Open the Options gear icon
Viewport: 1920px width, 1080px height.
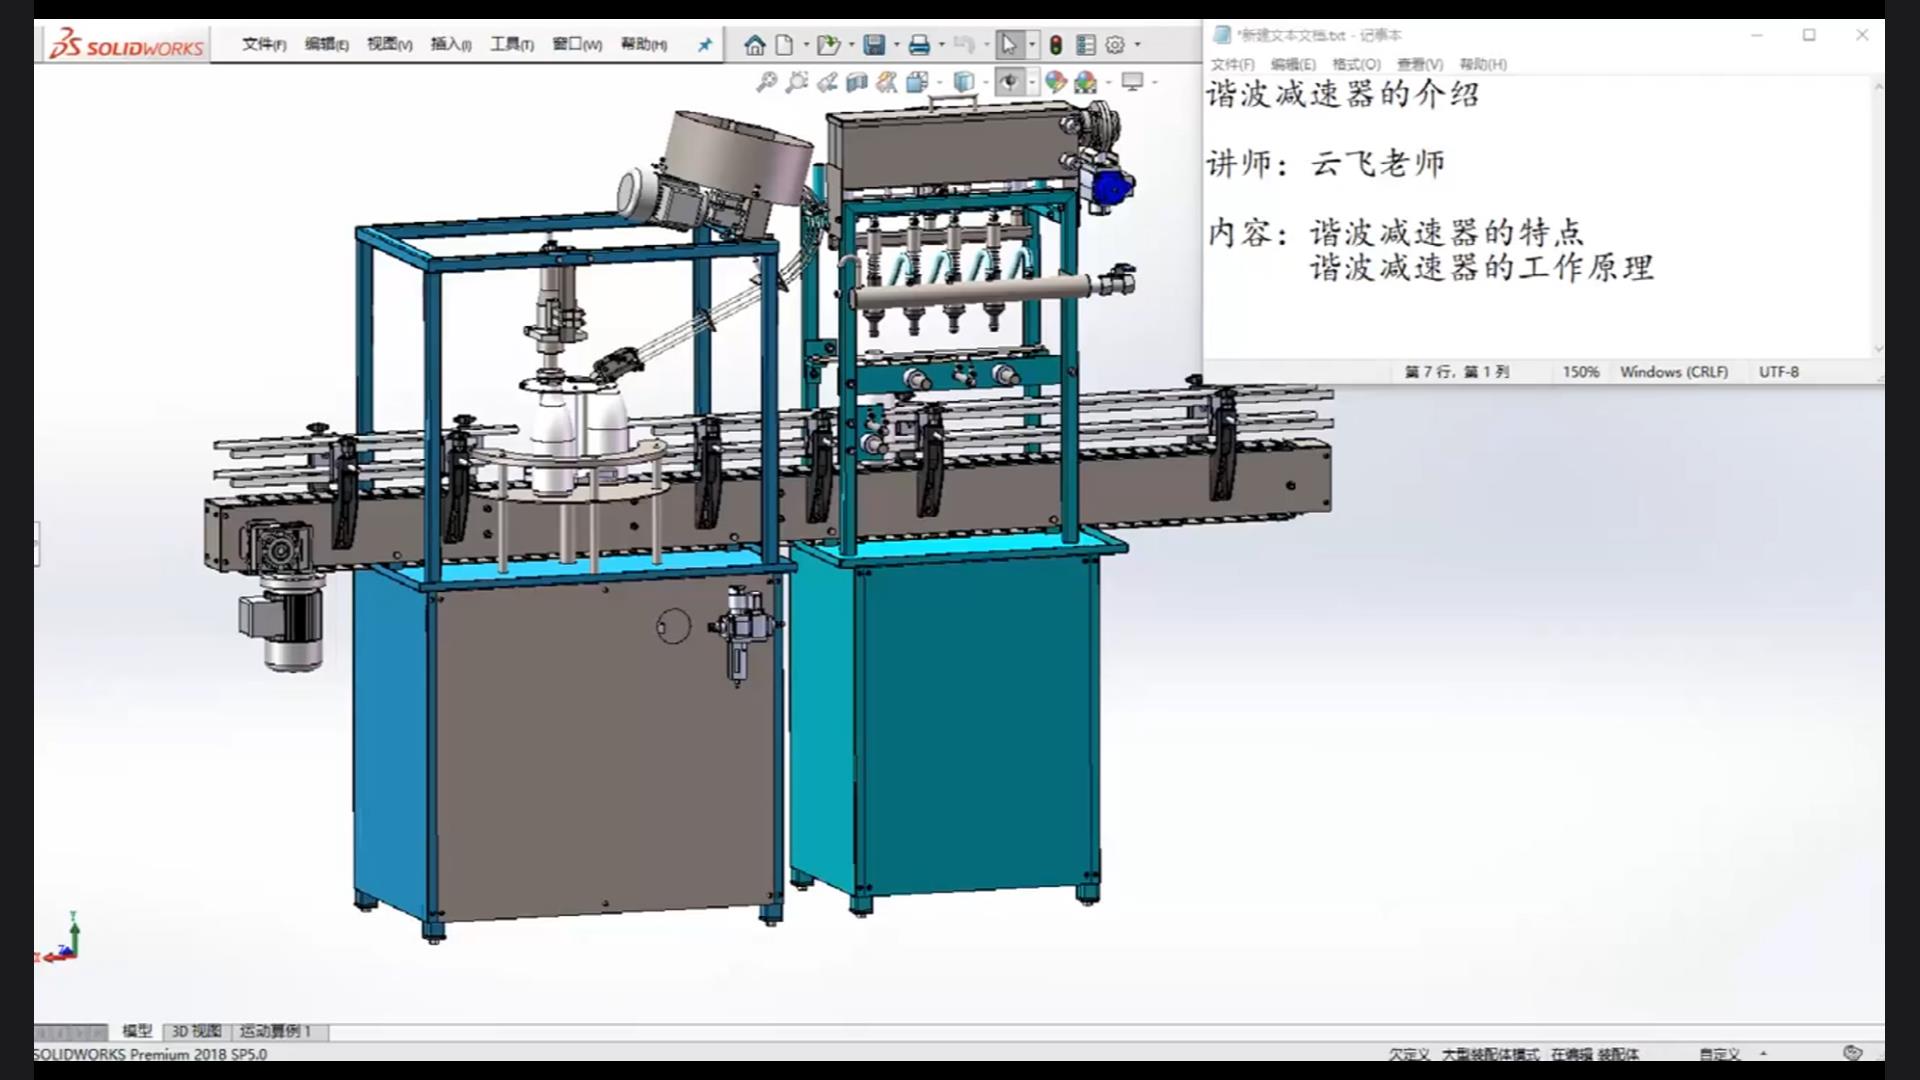[1115, 45]
